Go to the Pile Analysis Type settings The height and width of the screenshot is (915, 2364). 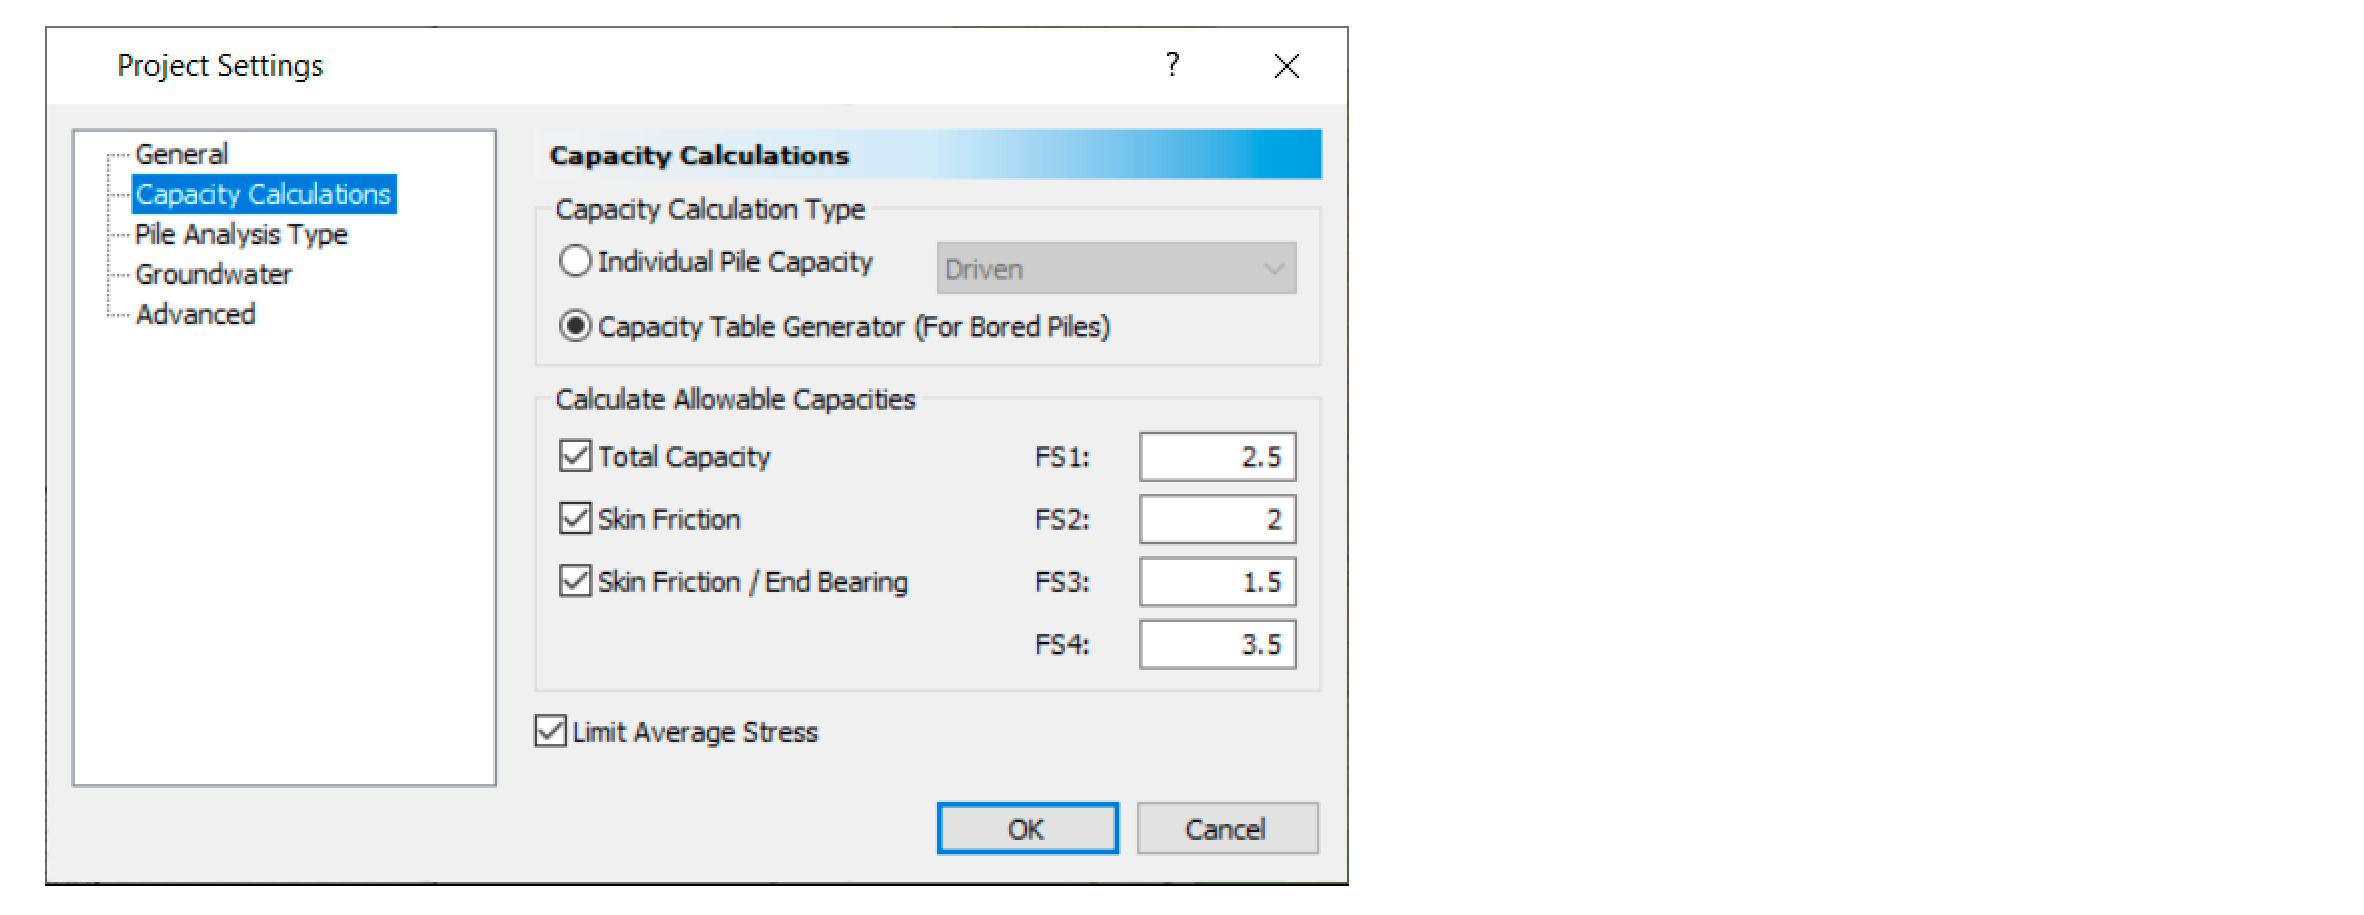(241, 234)
